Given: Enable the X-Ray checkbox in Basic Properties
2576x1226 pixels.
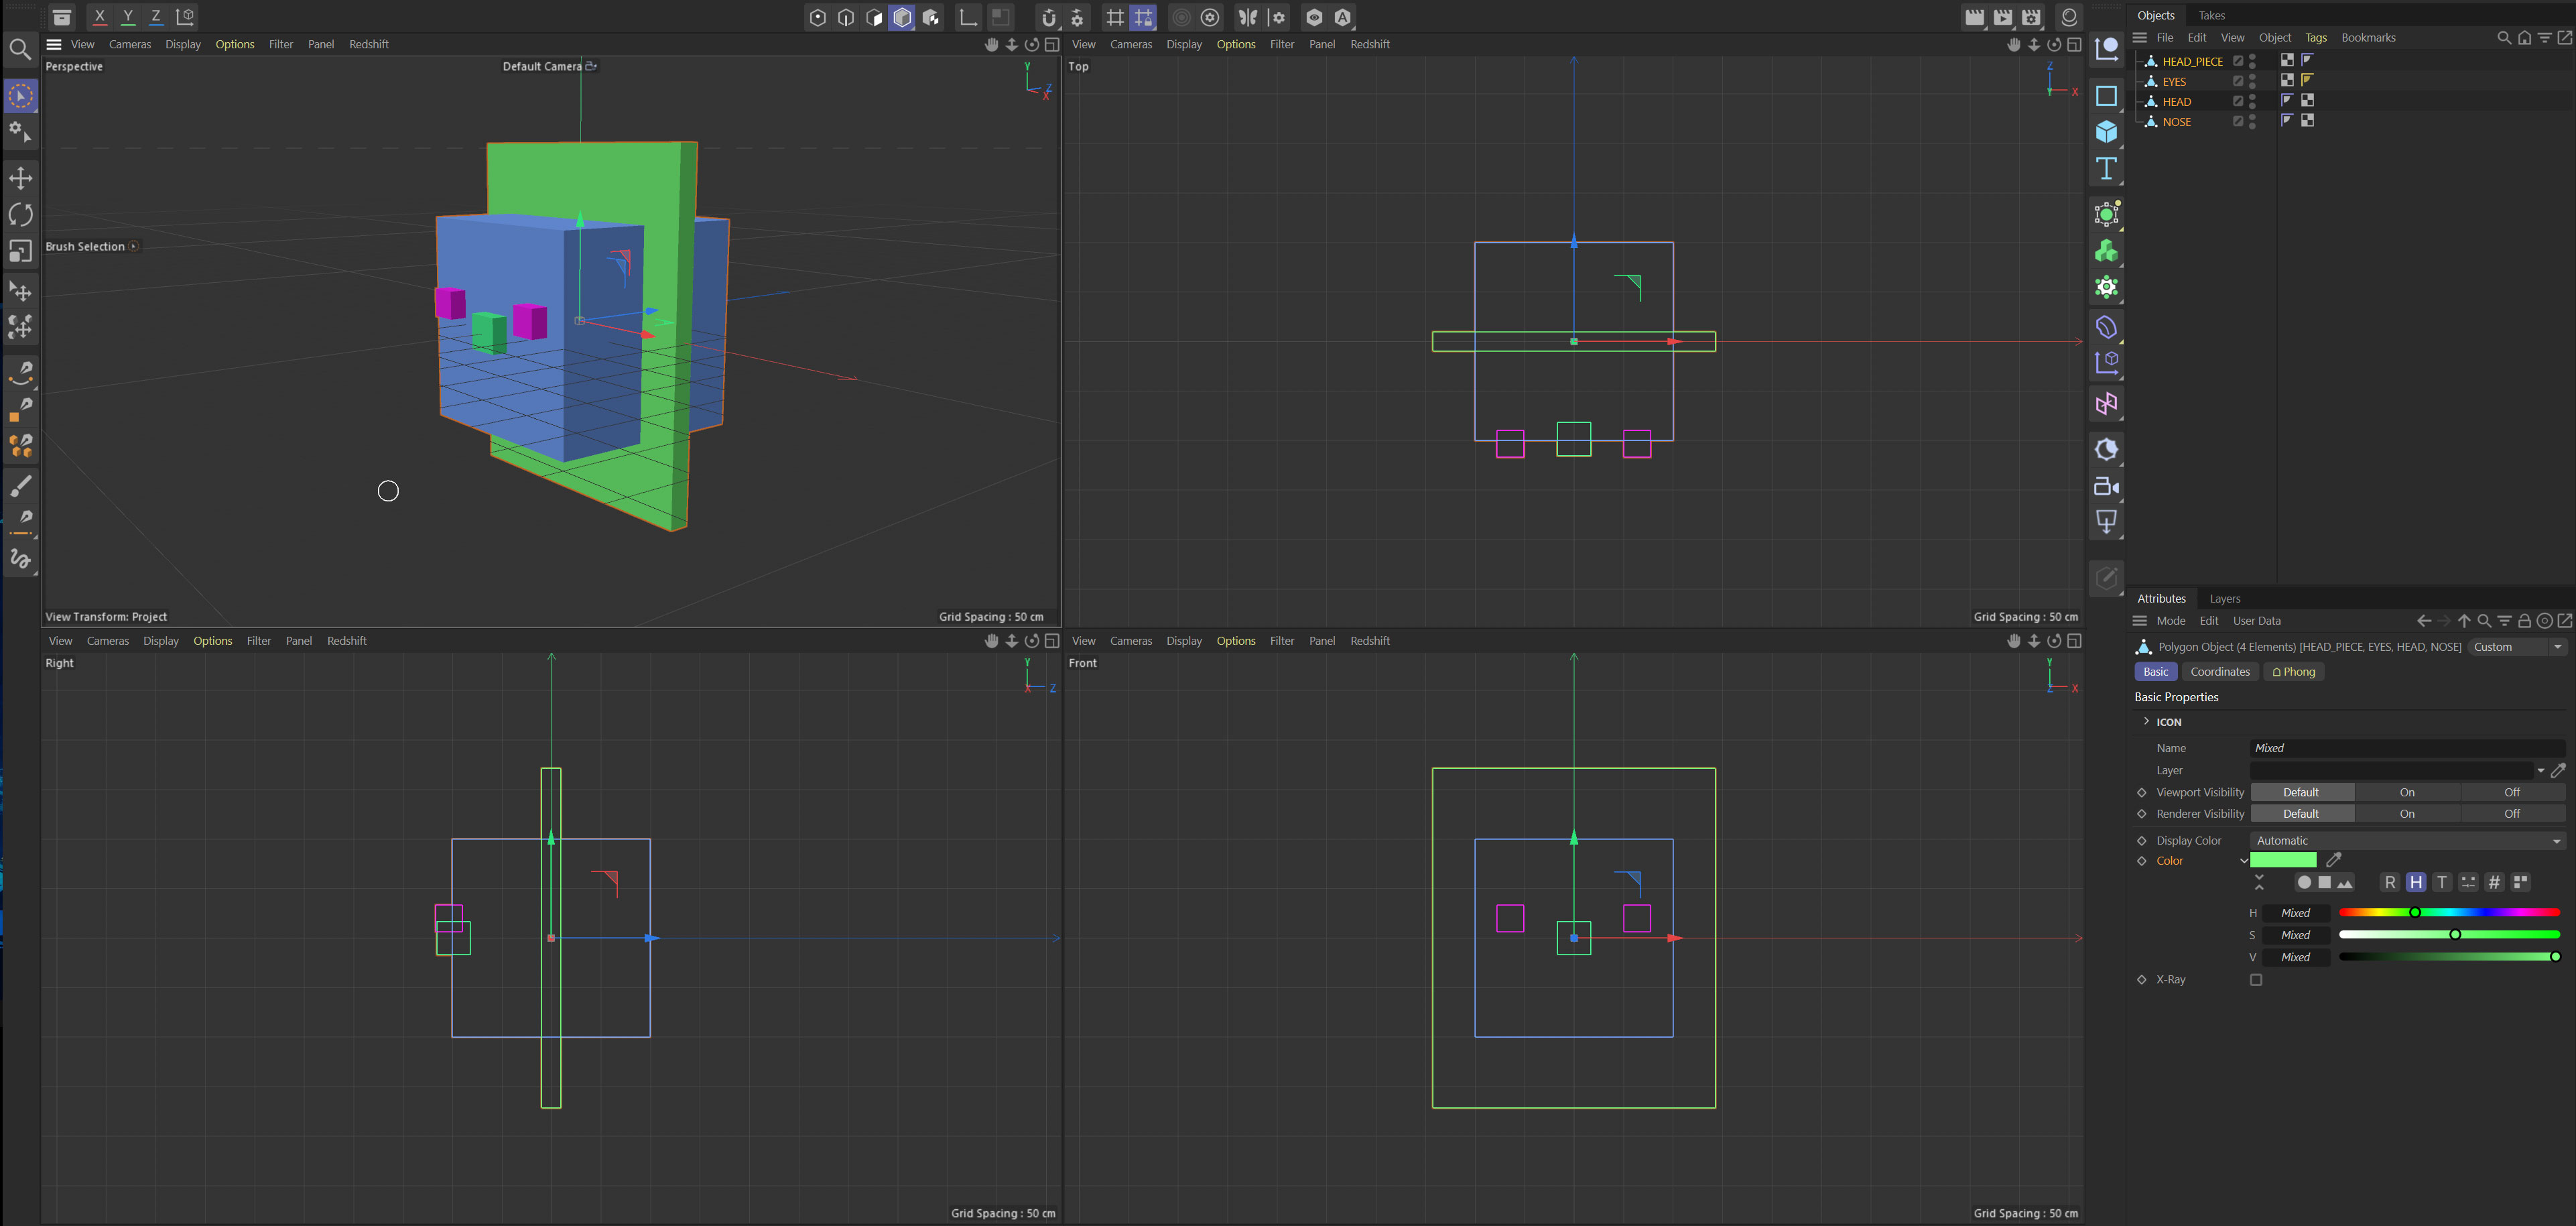Looking at the screenshot, I should pyautogui.click(x=2256, y=980).
